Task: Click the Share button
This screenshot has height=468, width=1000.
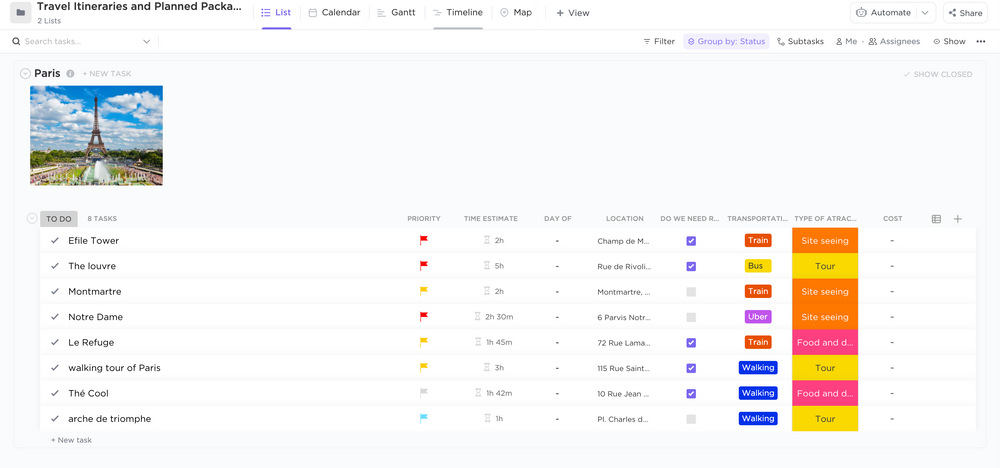Action: pyautogui.click(x=964, y=13)
